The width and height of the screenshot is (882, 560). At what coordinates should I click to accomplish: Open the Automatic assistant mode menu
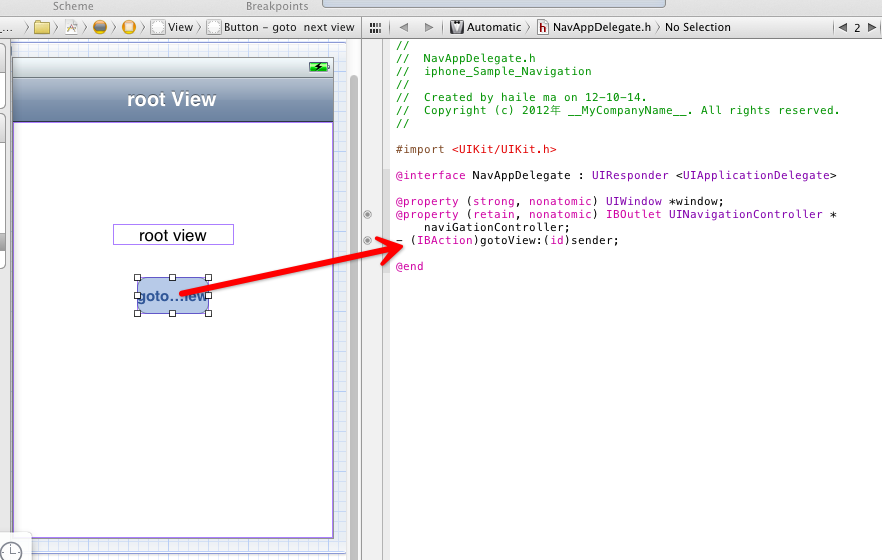point(485,27)
